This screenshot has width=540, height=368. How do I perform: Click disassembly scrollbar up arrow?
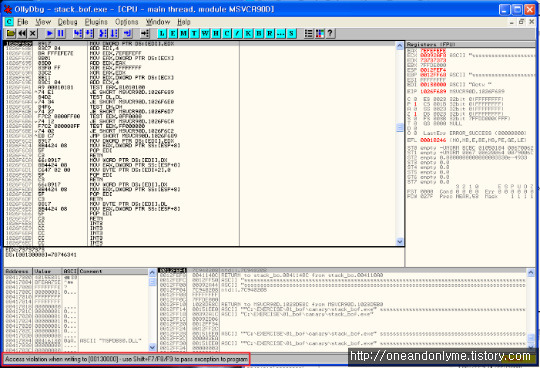pyautogui.click(x=399, y=46)
